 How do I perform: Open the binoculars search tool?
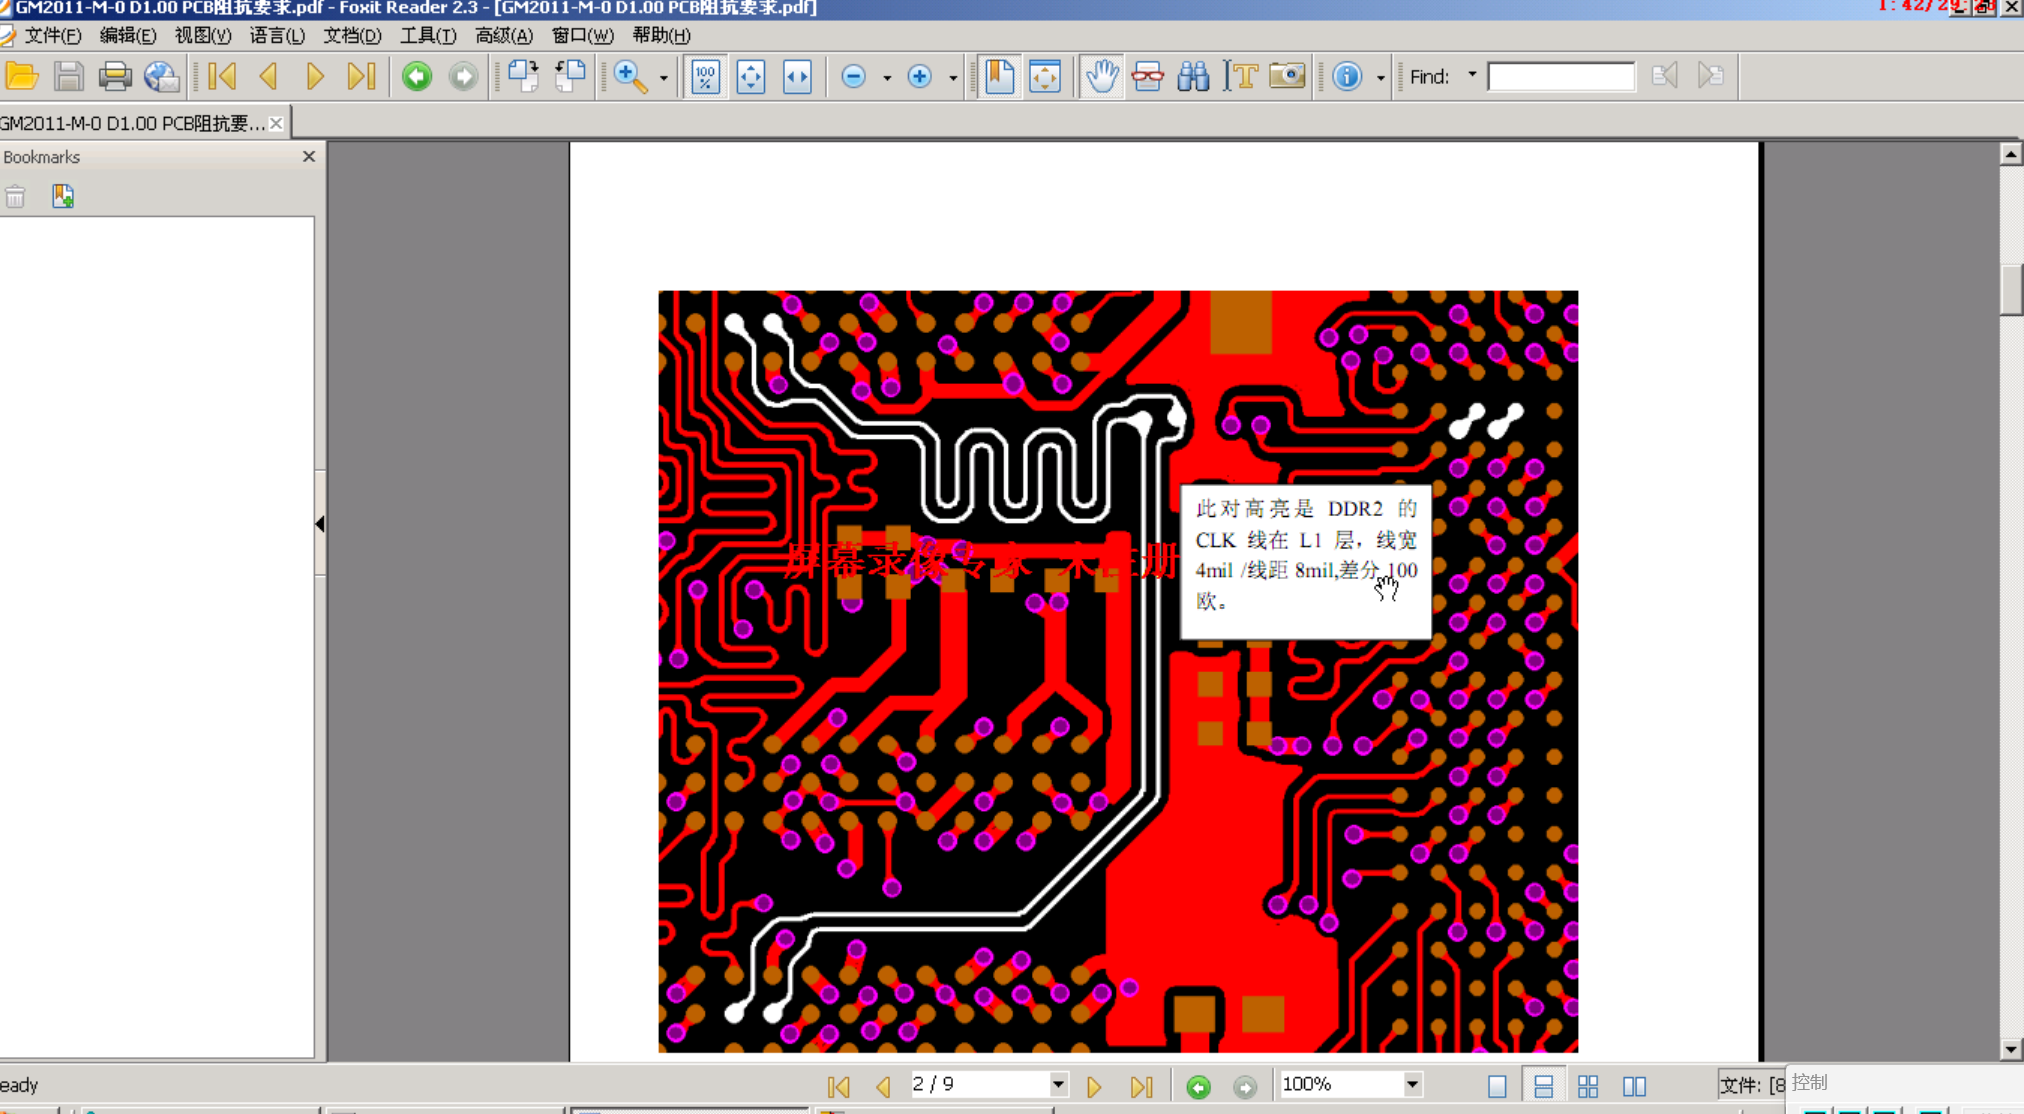click(x=1193, y=76)
